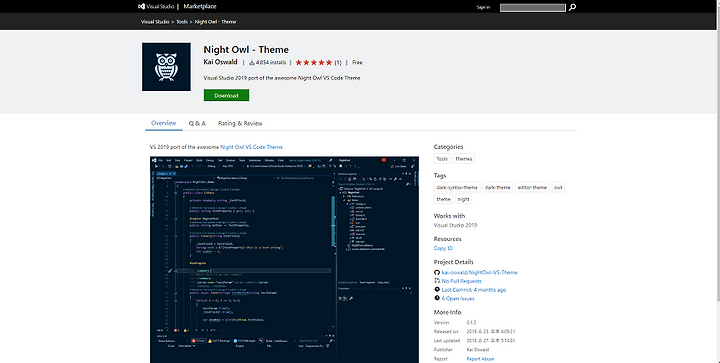Open the Marketplace home link
Viewport: 720px width, 363px height.
(200, 6)
